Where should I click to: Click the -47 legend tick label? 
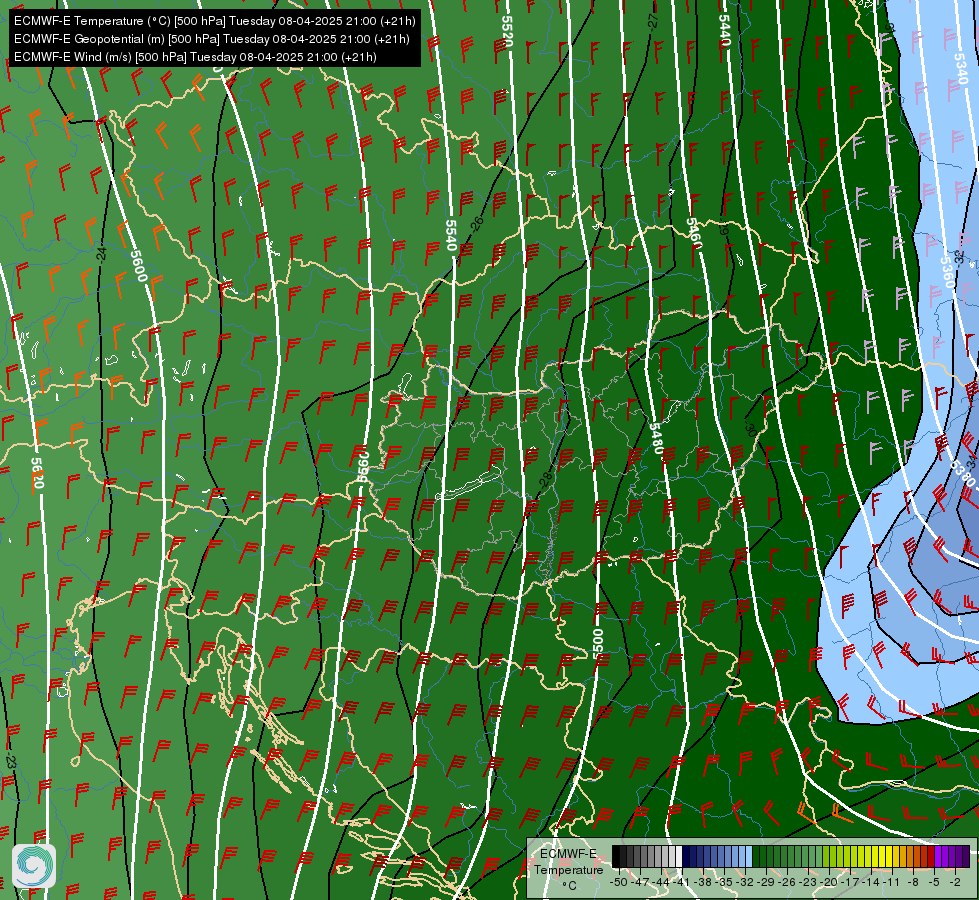coord(640,882)
